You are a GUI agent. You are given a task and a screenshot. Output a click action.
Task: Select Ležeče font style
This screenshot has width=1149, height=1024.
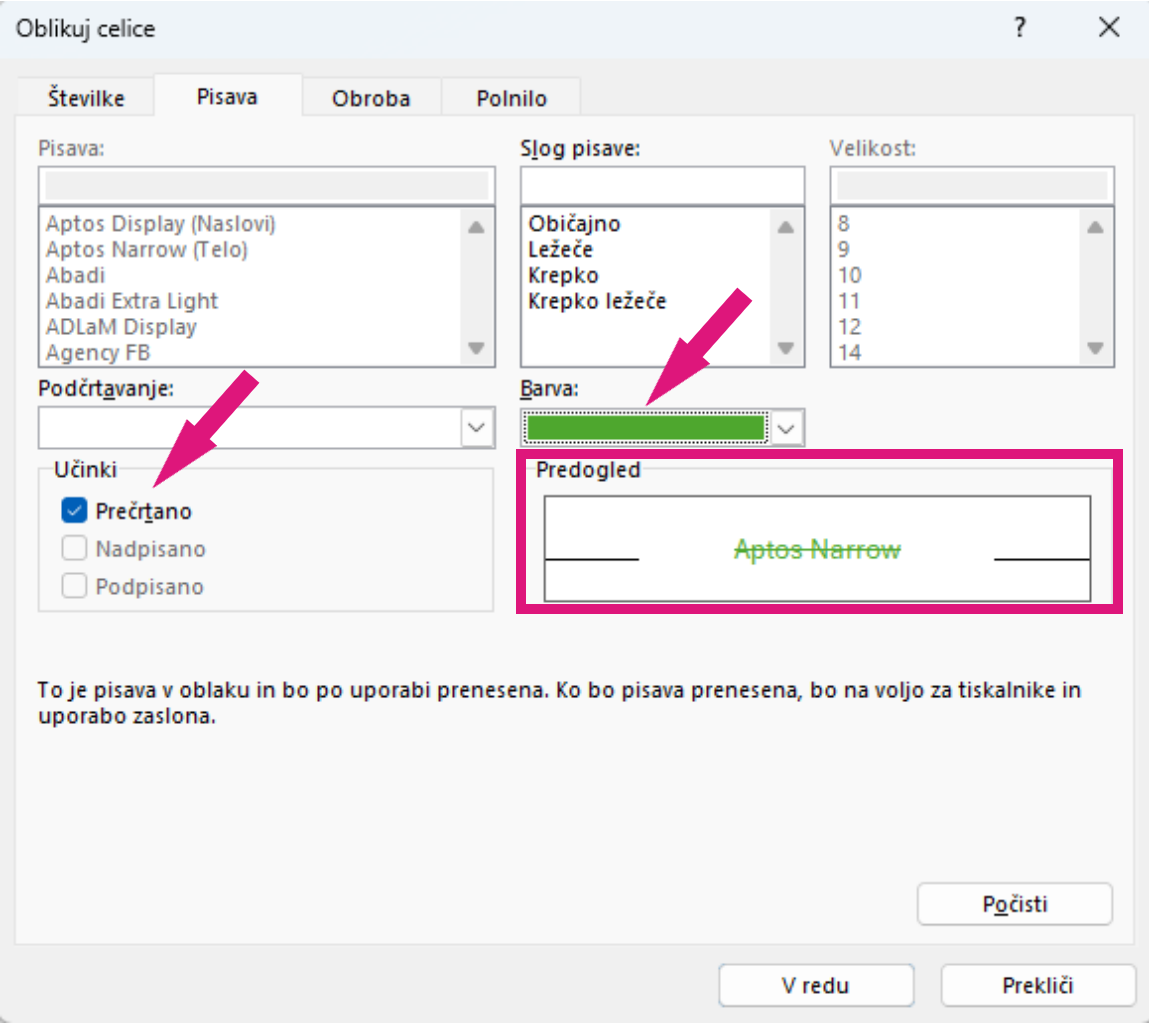[561, 249]
